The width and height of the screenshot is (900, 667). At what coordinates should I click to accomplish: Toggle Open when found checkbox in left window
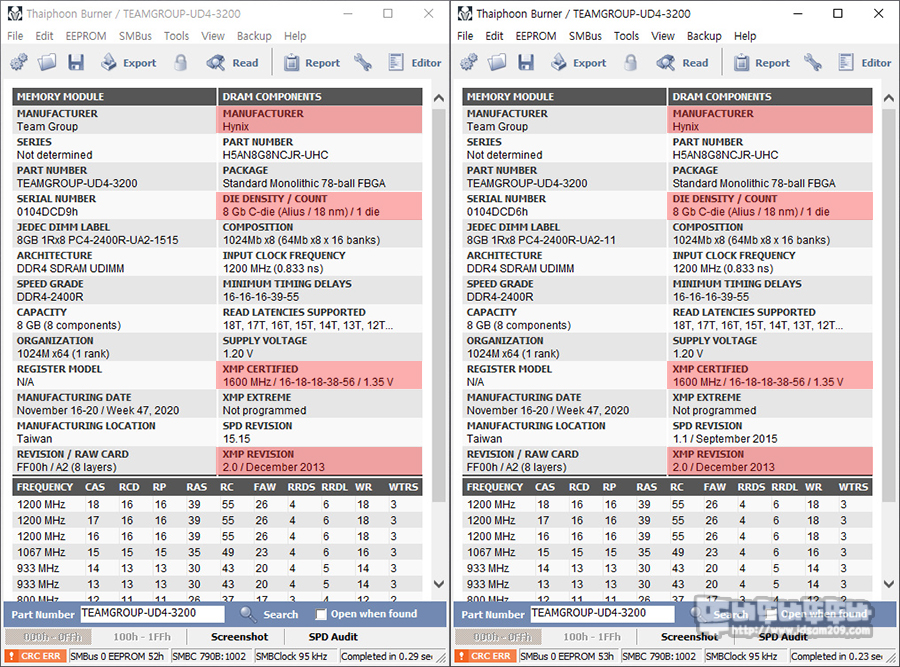(x=321, y=614)
